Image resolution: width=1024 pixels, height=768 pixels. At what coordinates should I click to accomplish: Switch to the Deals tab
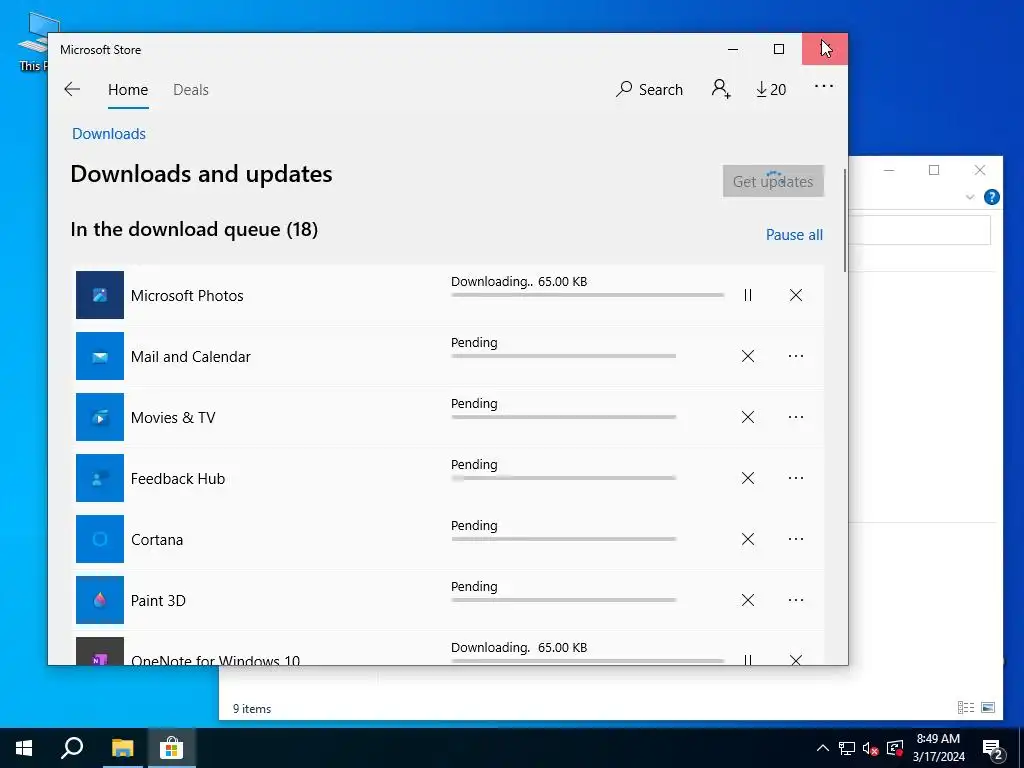tap(191, 89)
